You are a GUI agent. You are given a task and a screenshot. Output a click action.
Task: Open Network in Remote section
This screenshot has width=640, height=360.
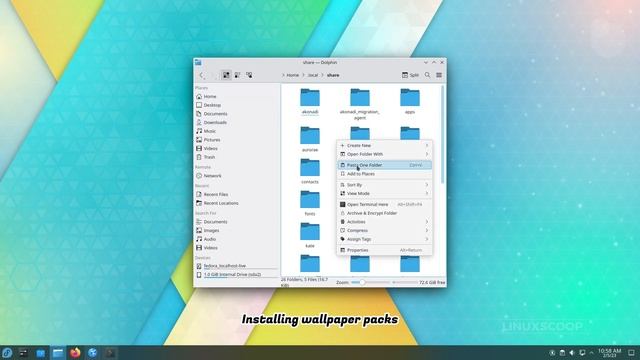237,176
